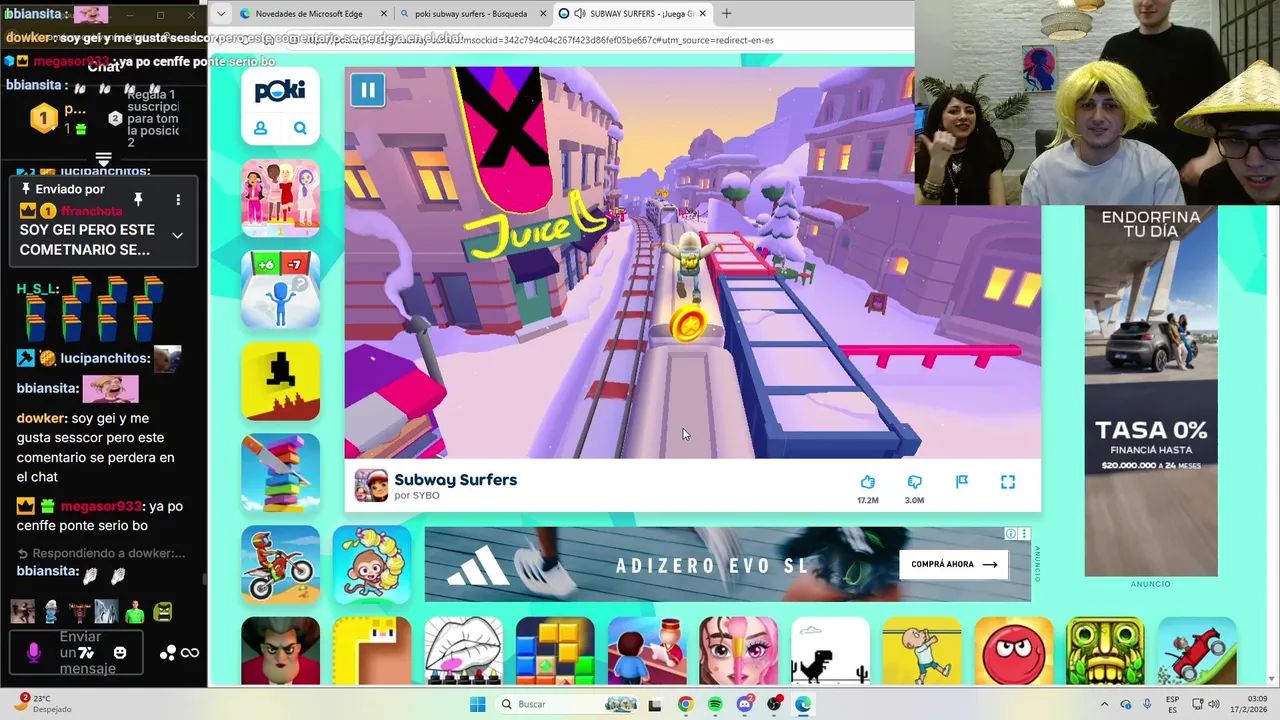Viewport: 1280px width, 720px height.
Task: Like Subway Surfers with thumbs up
Action: [867, 482]
